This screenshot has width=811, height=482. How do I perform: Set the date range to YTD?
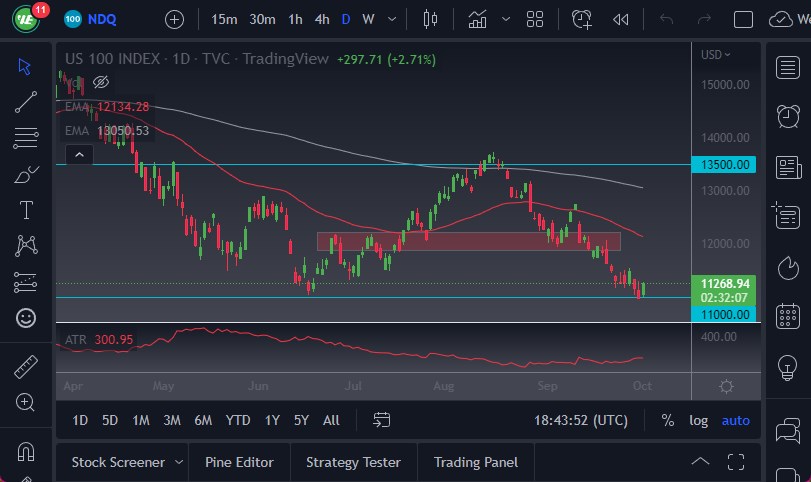coord(238,420)
